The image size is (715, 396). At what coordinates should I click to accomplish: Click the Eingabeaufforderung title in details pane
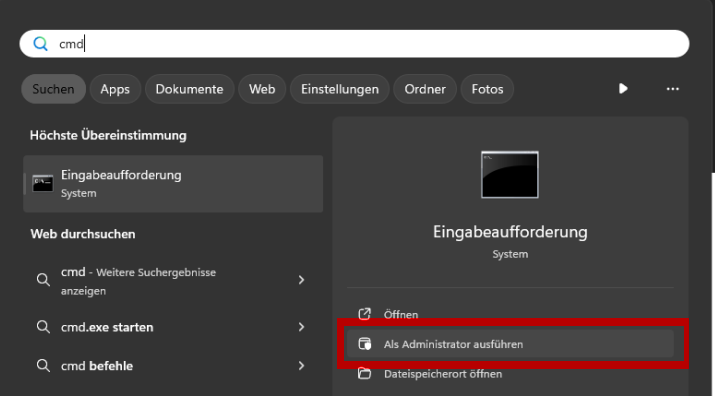coord(510,232)
